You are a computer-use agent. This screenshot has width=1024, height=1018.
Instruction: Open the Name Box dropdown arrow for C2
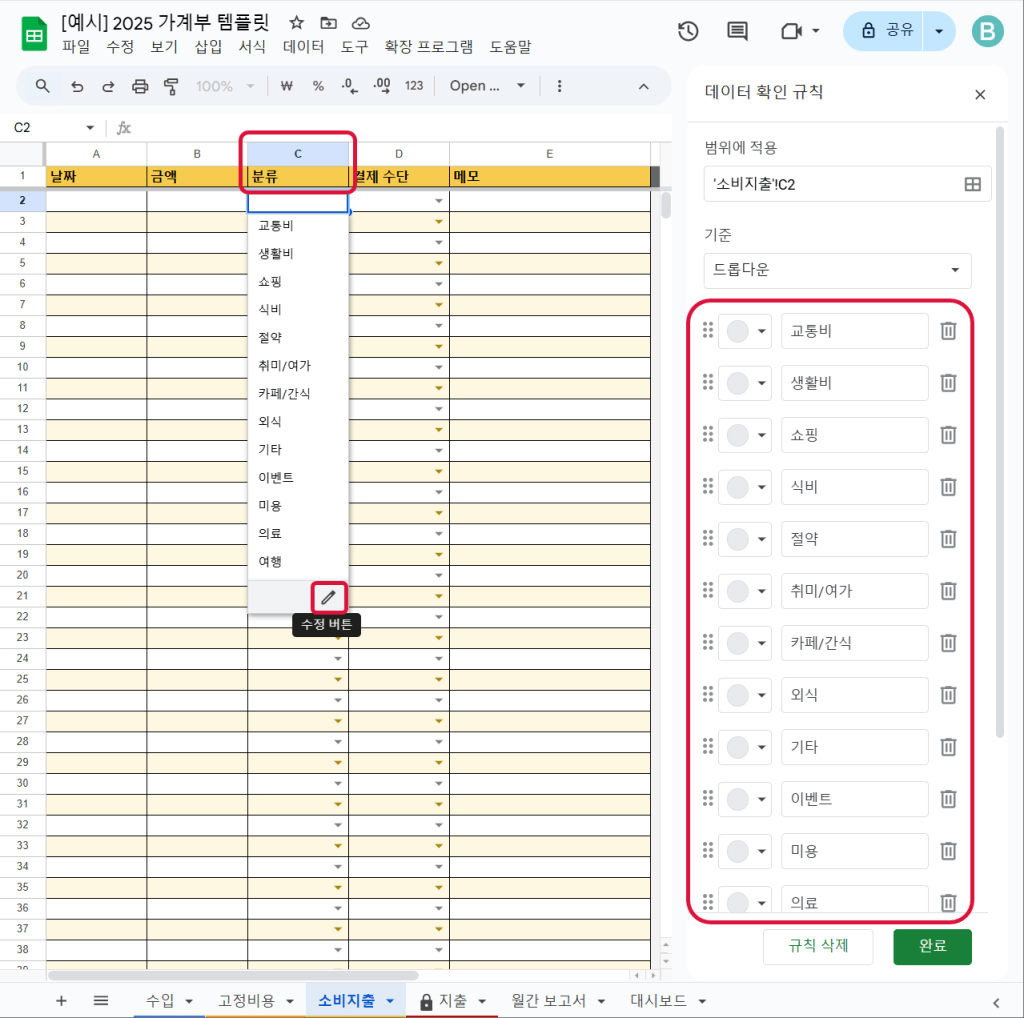point(90,128)
